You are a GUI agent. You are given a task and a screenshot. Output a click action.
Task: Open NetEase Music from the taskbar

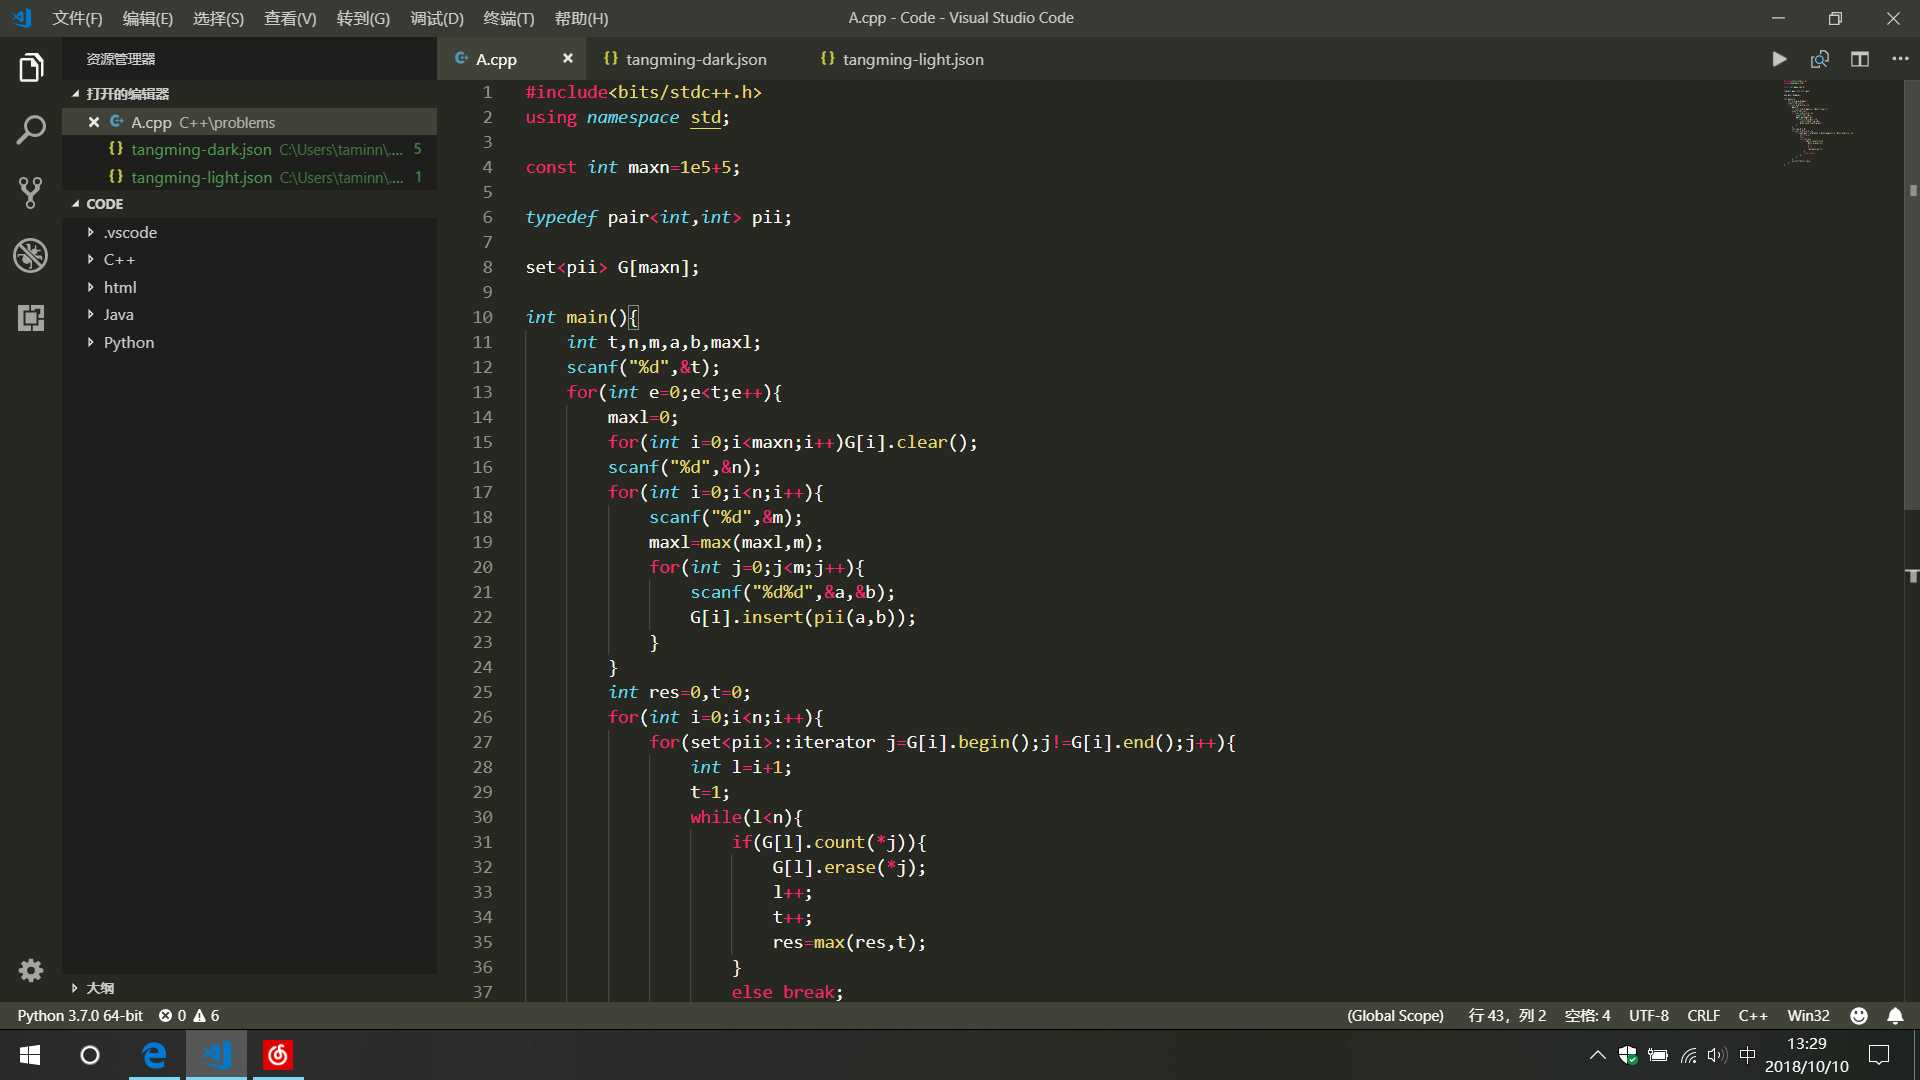[x=278, y=1055]
